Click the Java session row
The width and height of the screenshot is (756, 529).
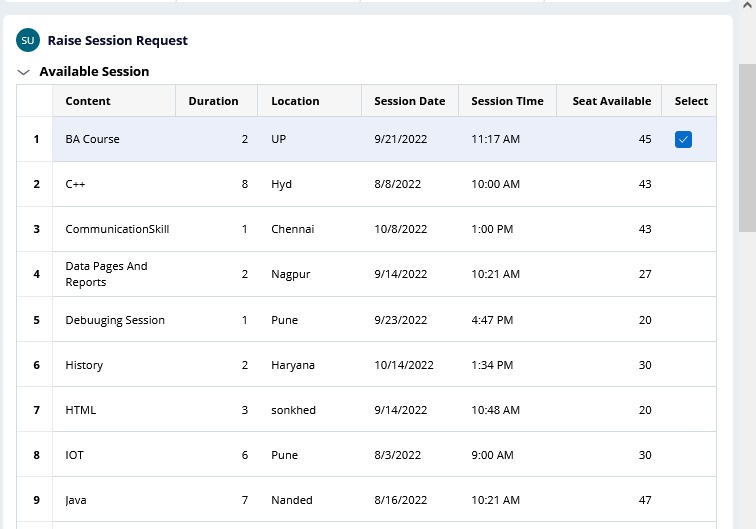click(x=77, y=500)
